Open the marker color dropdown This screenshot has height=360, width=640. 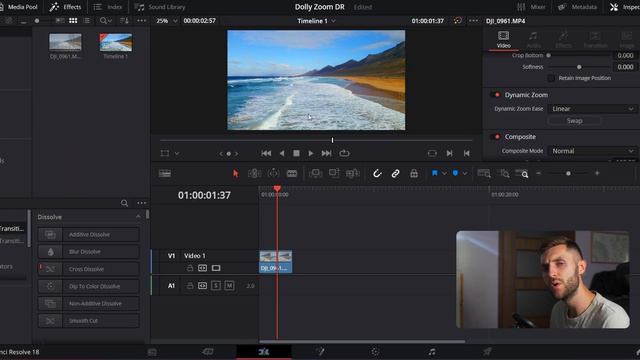pos(464,173)
